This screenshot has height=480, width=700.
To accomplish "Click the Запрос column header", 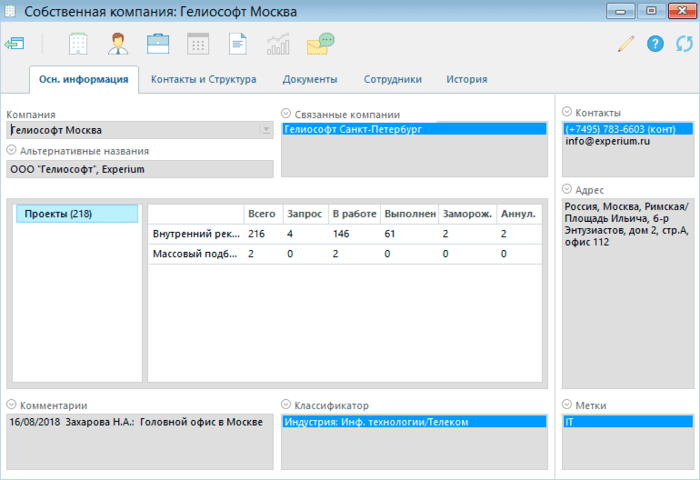I will (306, 214).
